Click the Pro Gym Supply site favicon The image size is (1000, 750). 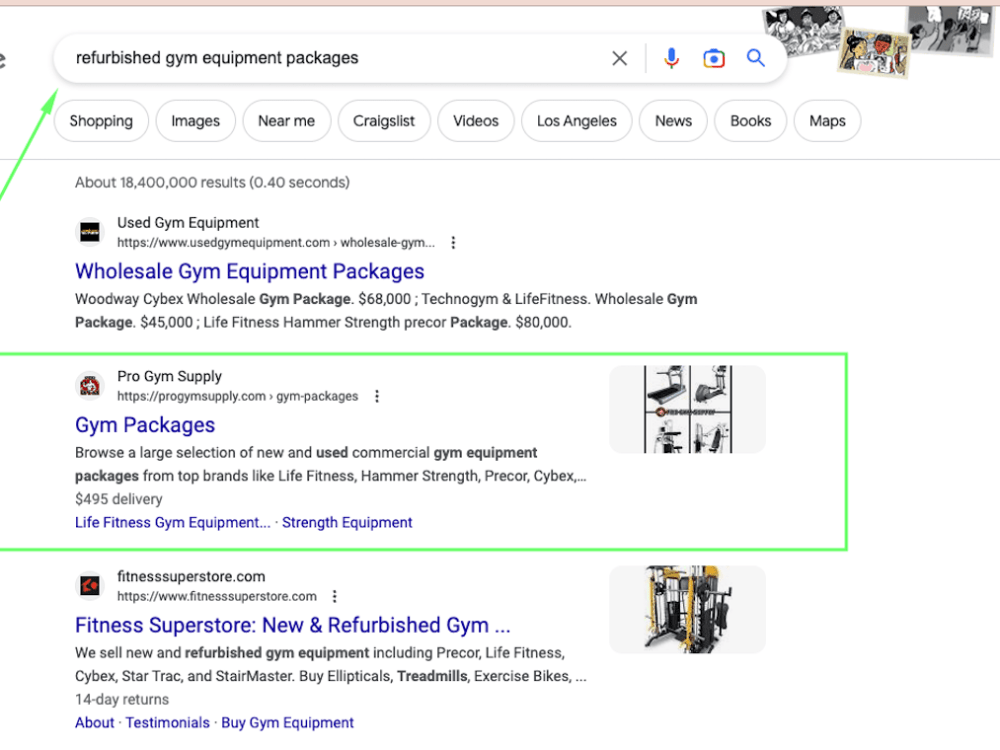click(x=90, y=386)
